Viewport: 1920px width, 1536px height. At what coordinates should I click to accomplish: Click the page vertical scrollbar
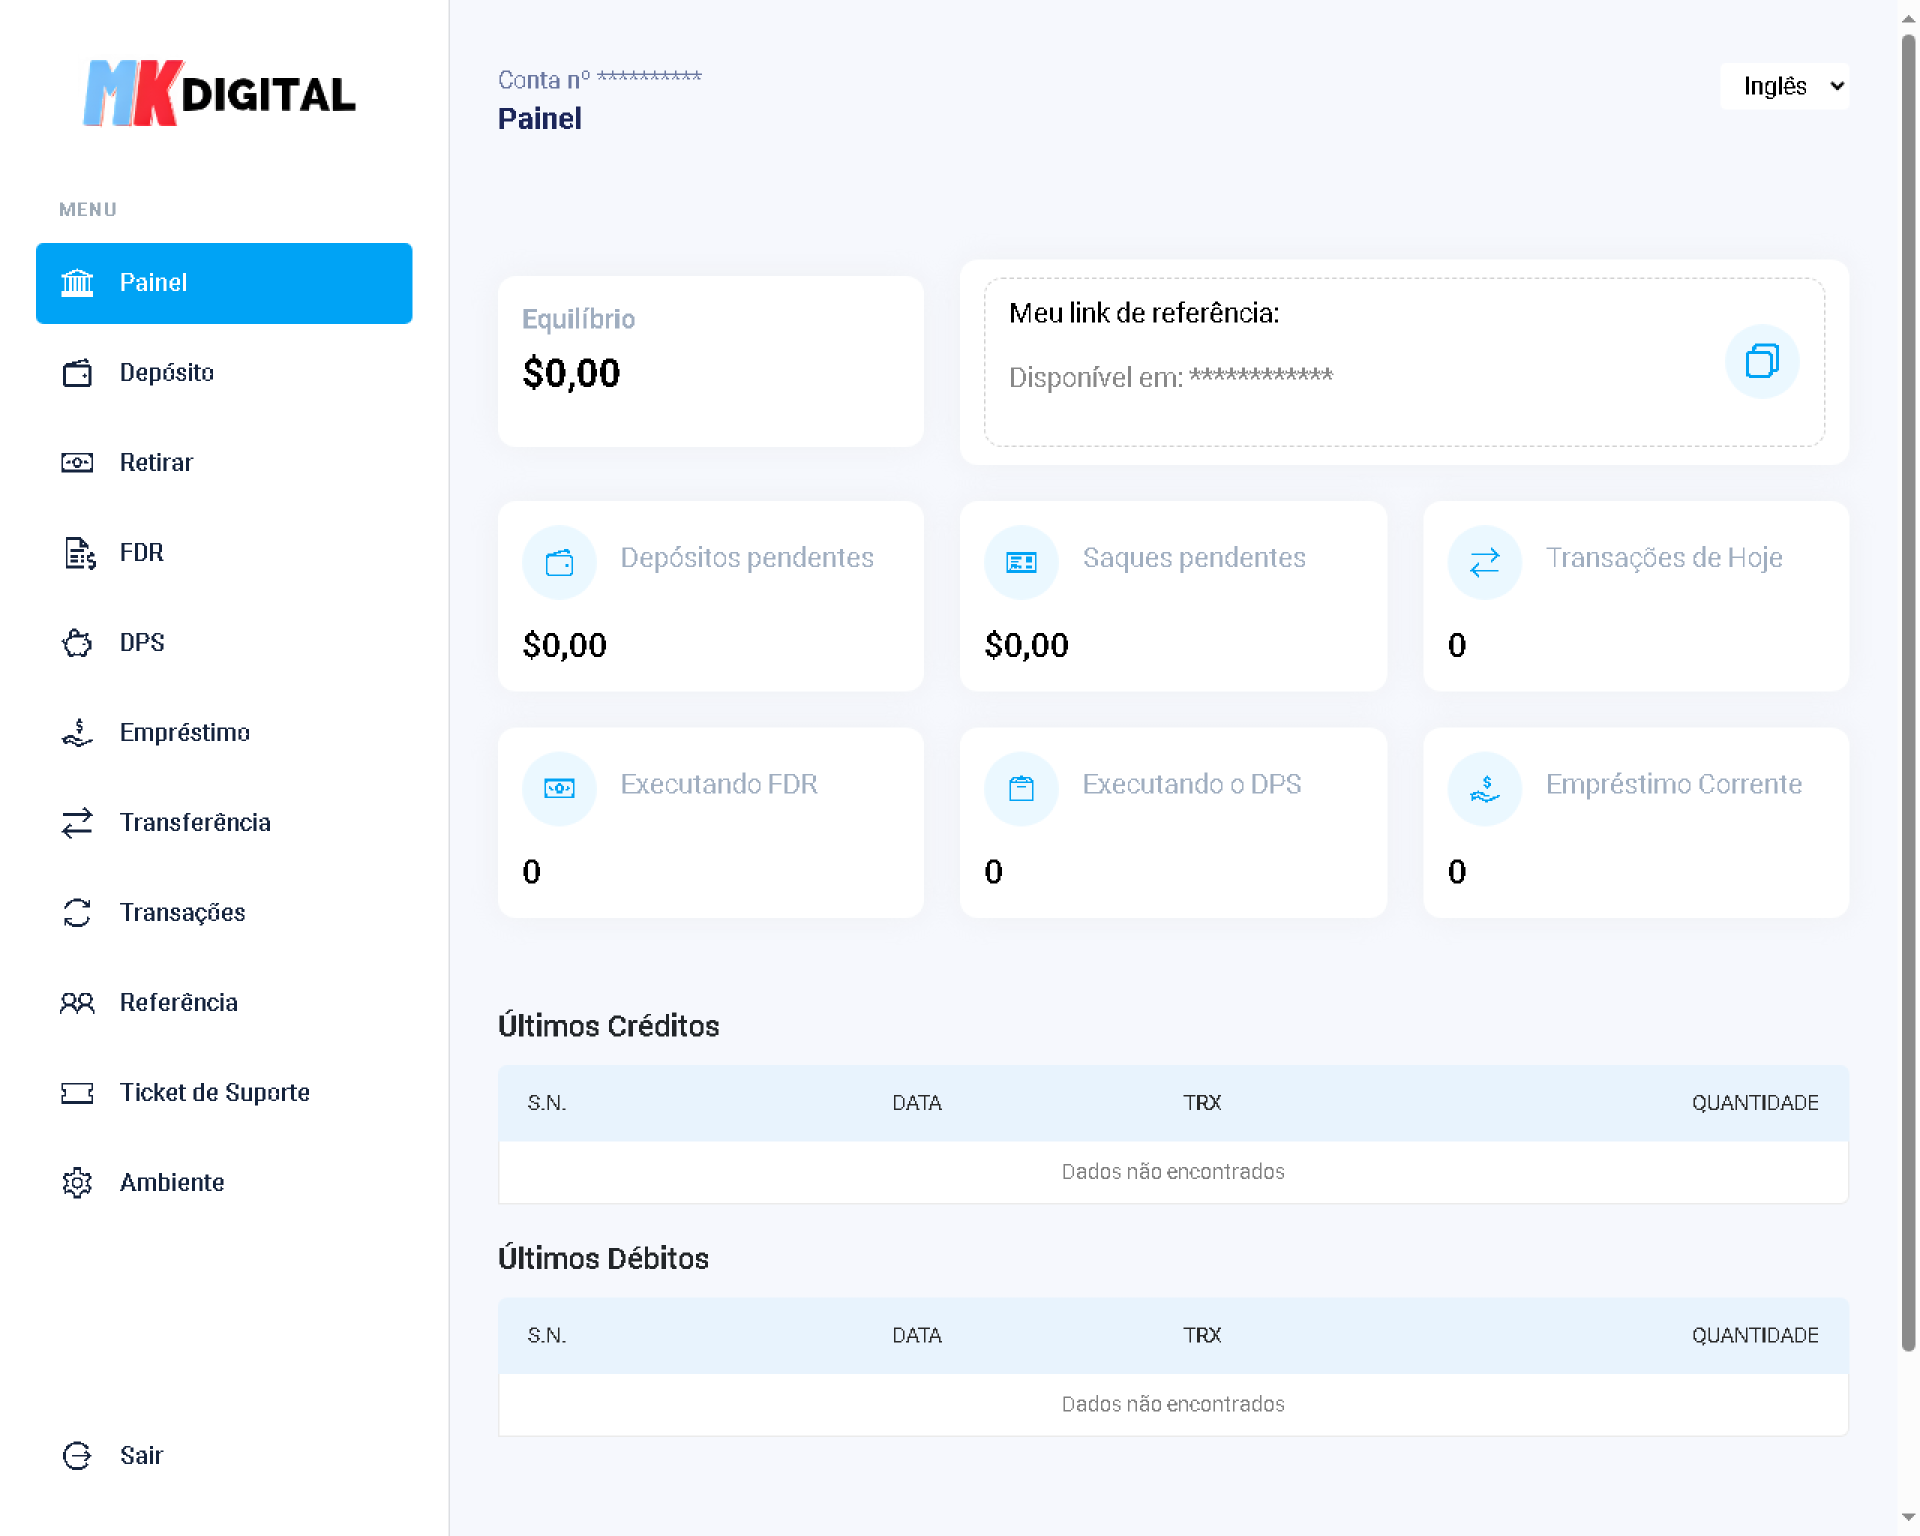(1908, 690)
